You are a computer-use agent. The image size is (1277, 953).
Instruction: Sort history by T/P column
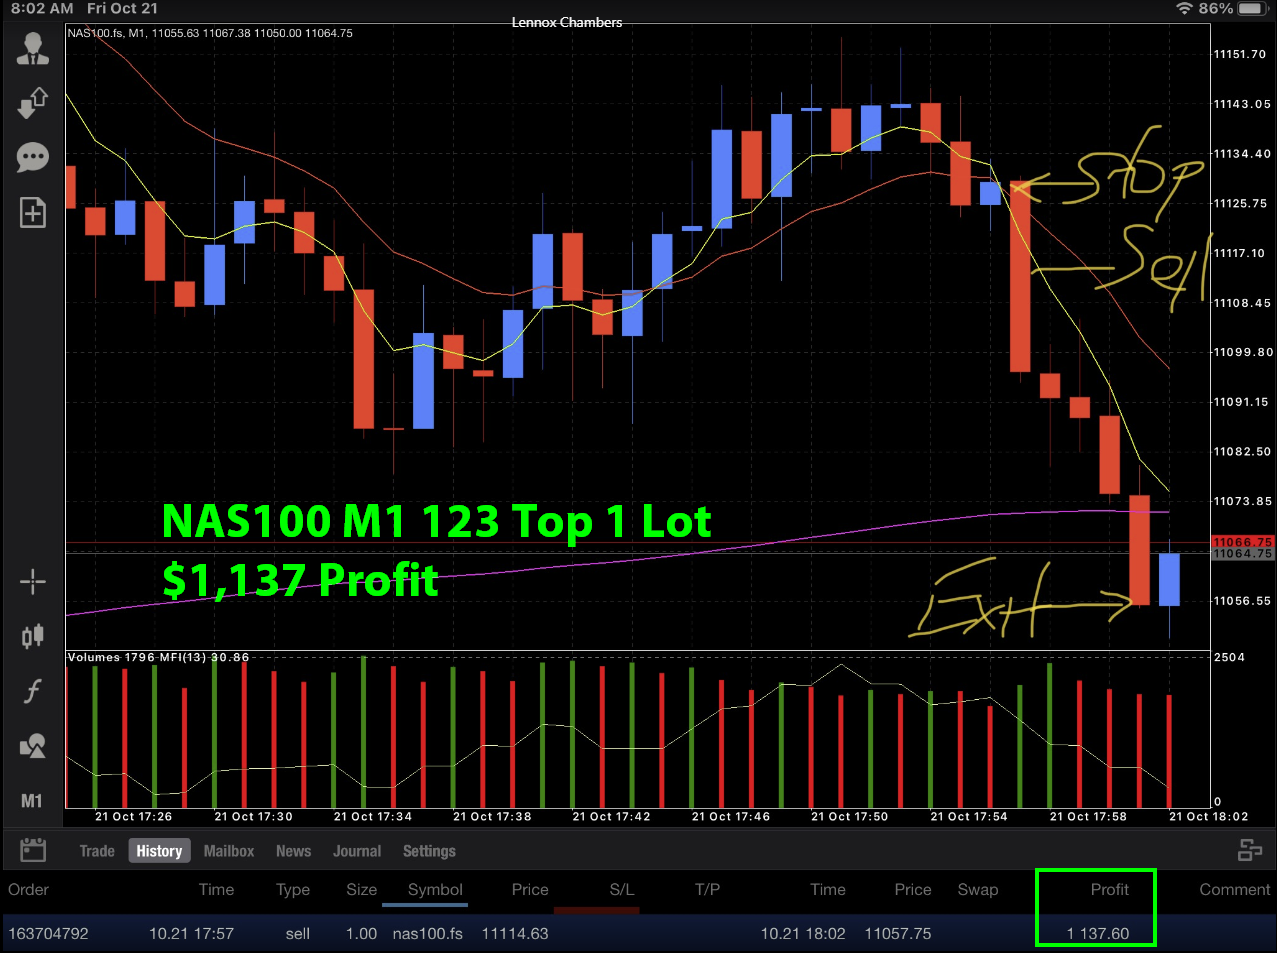pyautogui.click(x=707, y=889)
